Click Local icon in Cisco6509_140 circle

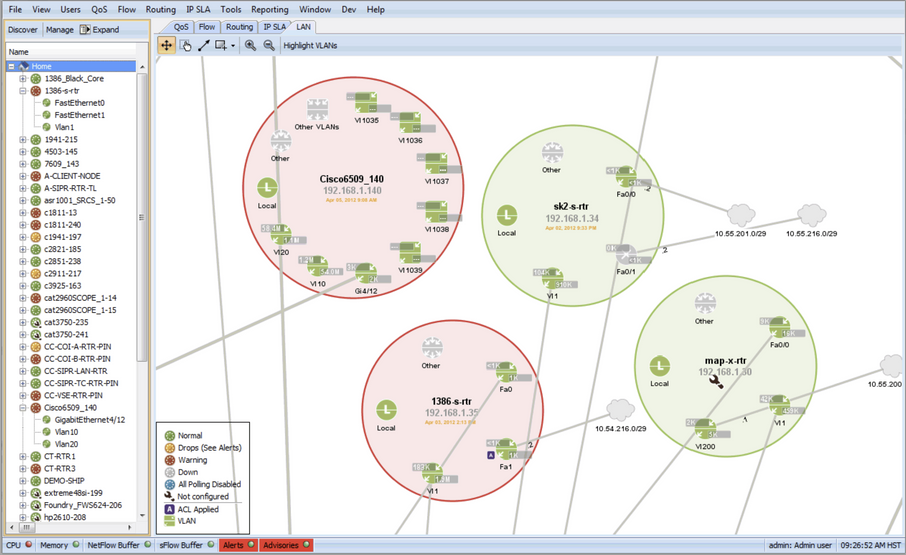[x=267, y=188]
